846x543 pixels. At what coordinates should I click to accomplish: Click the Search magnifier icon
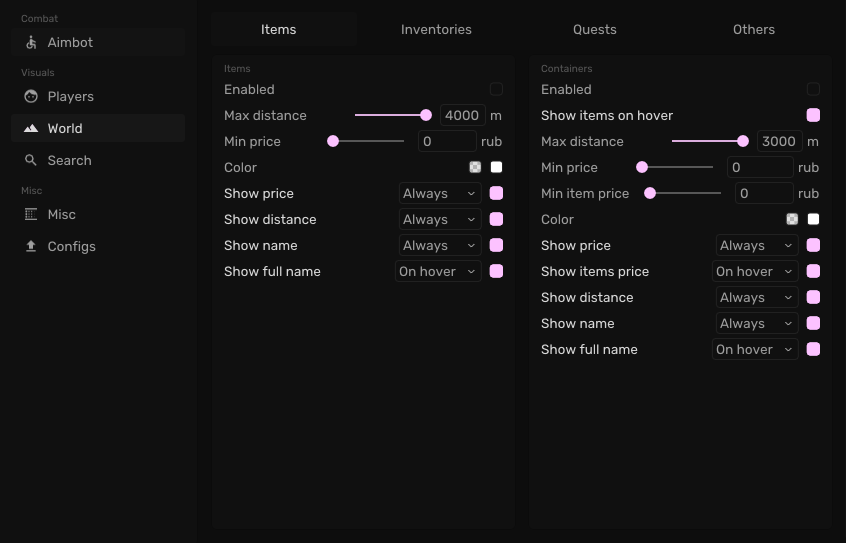pos(31,161)
